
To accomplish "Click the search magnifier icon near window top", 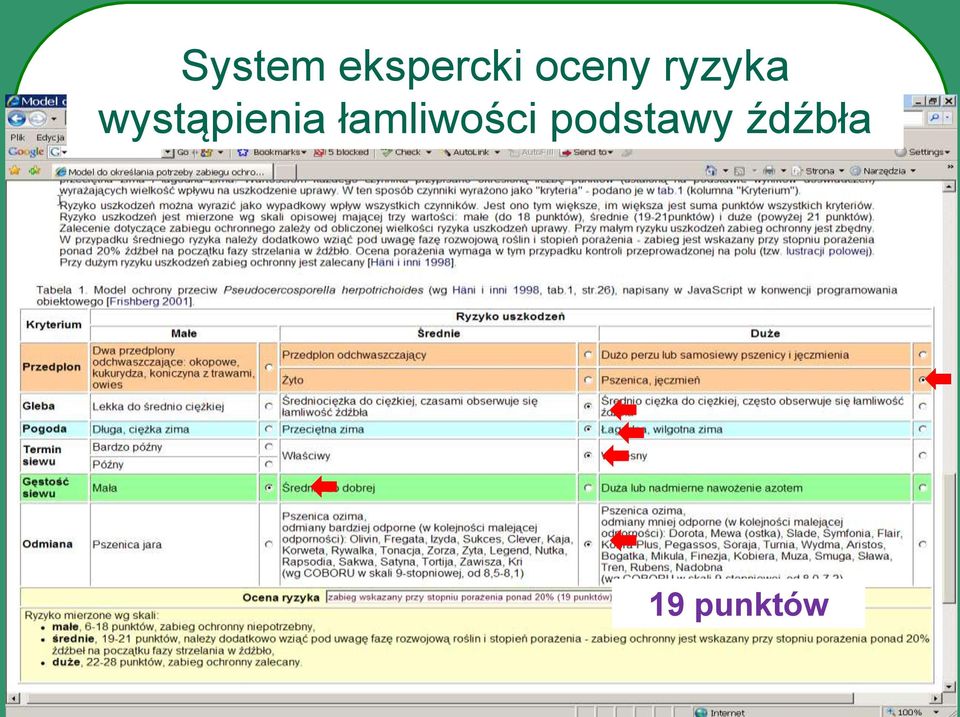I will coord(934,118).
